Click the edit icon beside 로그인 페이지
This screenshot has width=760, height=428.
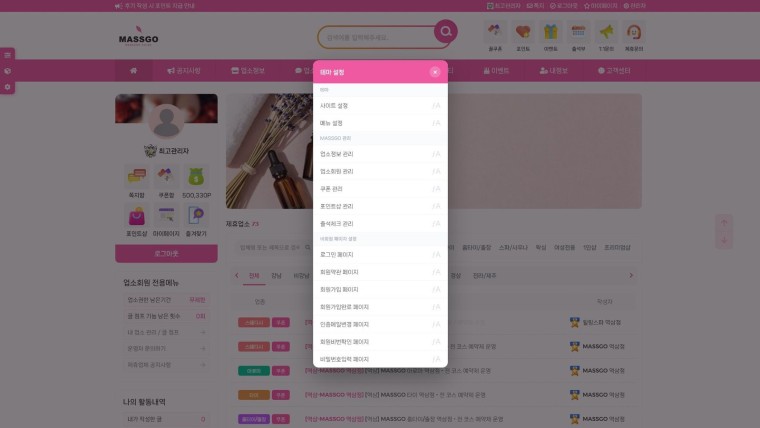click(436, 255)
